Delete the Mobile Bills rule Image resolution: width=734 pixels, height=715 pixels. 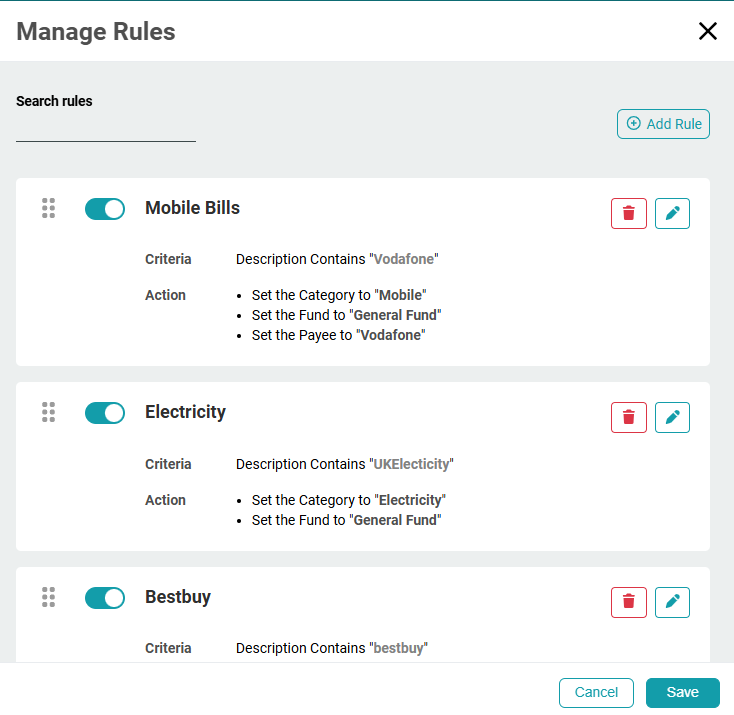[x=629, y=213]
